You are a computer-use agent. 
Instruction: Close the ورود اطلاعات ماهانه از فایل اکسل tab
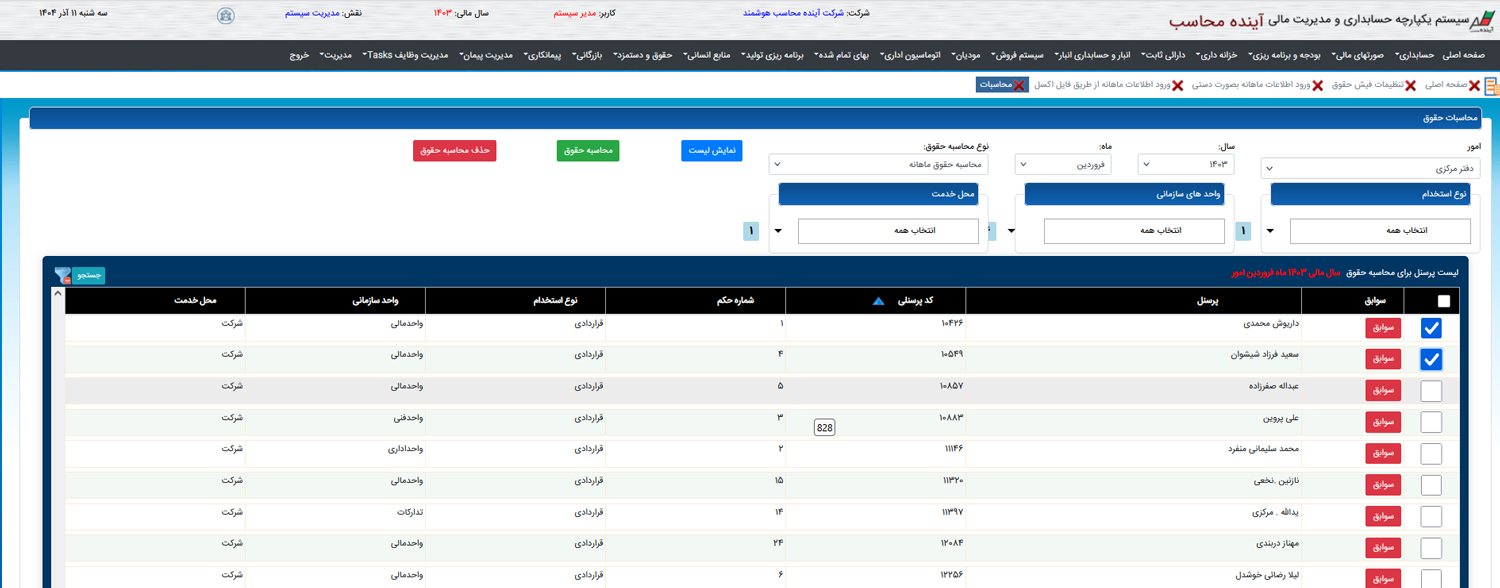(x=1177, y=86)
